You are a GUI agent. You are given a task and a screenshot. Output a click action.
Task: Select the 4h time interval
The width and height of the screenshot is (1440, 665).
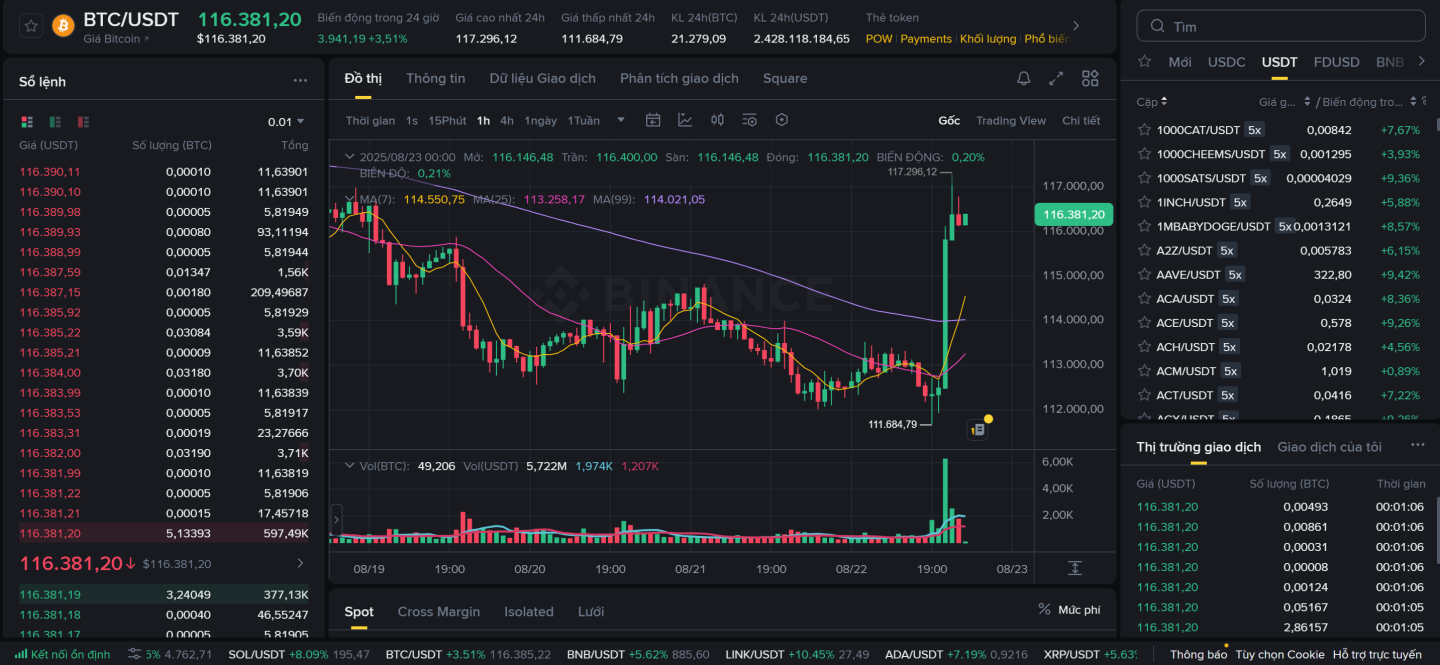coord(507,120)
